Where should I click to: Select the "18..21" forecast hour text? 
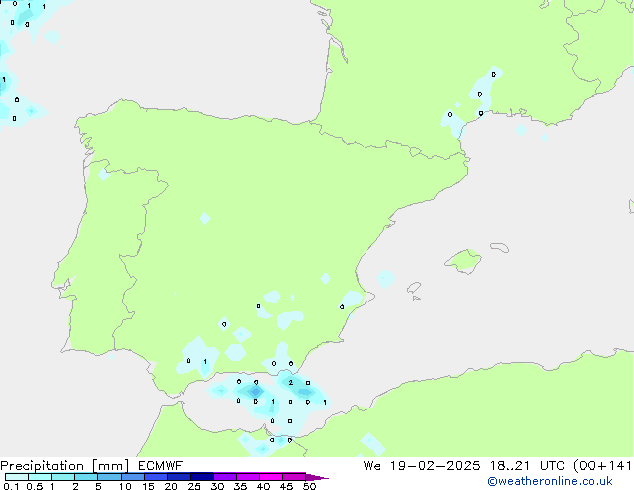[509, 466]
